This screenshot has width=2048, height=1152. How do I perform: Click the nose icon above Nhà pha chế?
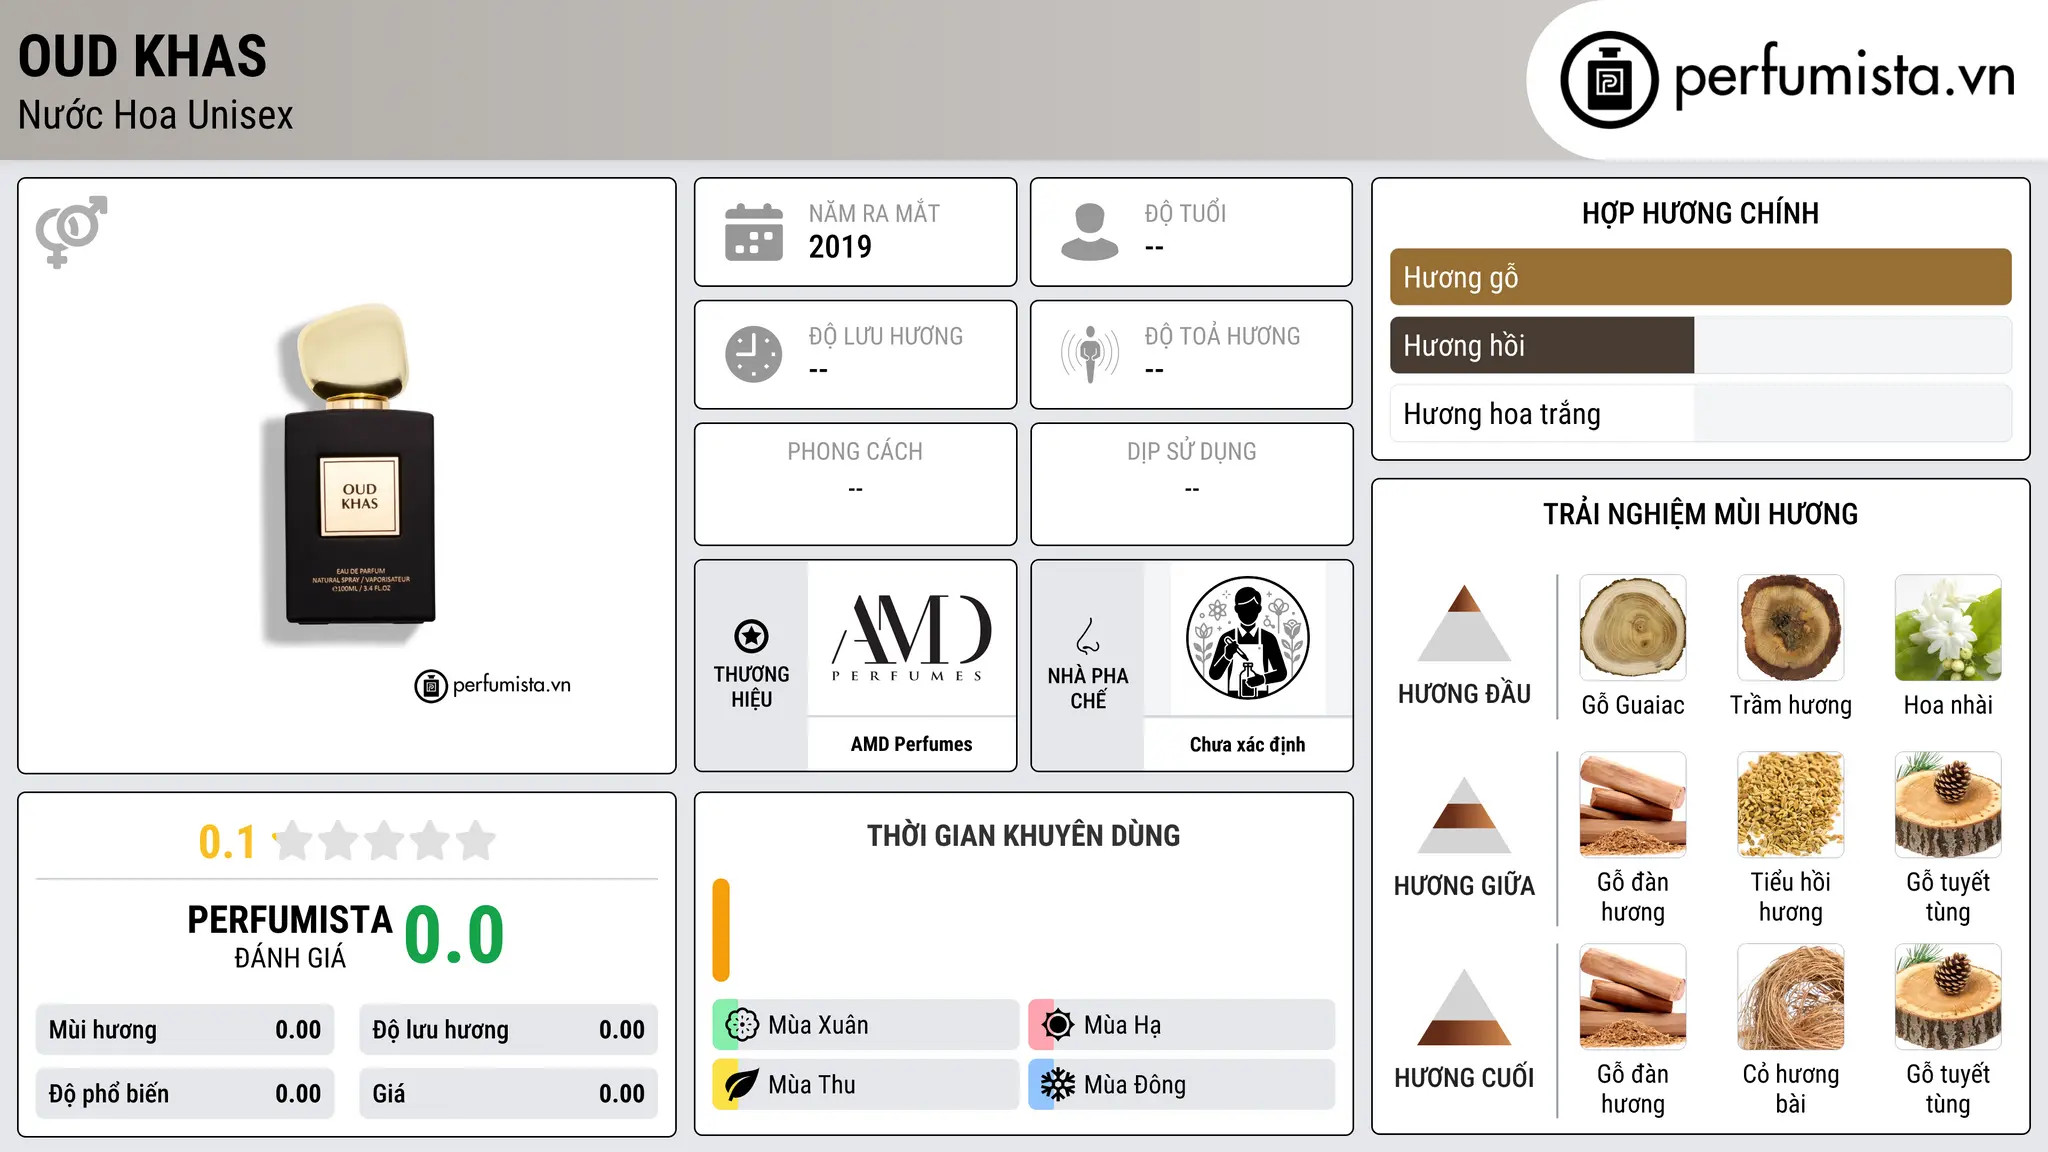(1088, 636)
